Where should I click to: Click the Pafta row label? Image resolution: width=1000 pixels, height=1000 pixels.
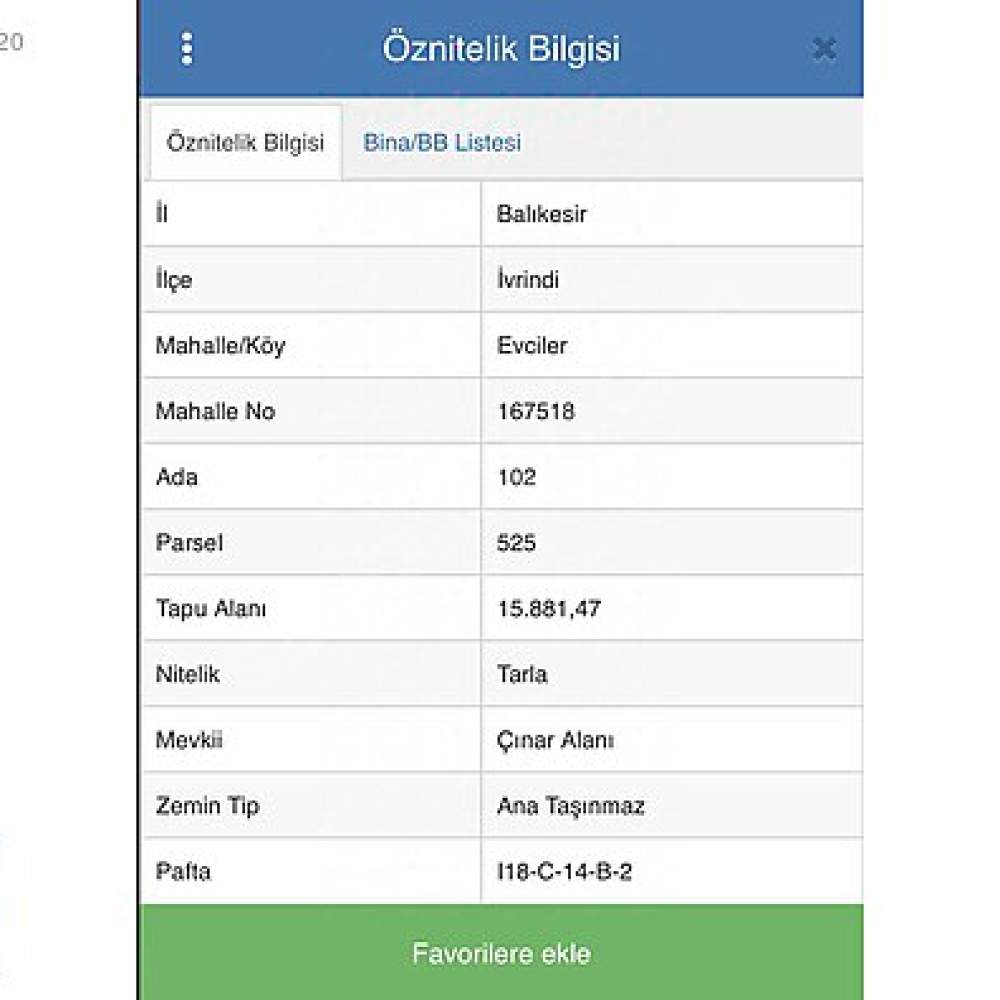coord(183,871)
